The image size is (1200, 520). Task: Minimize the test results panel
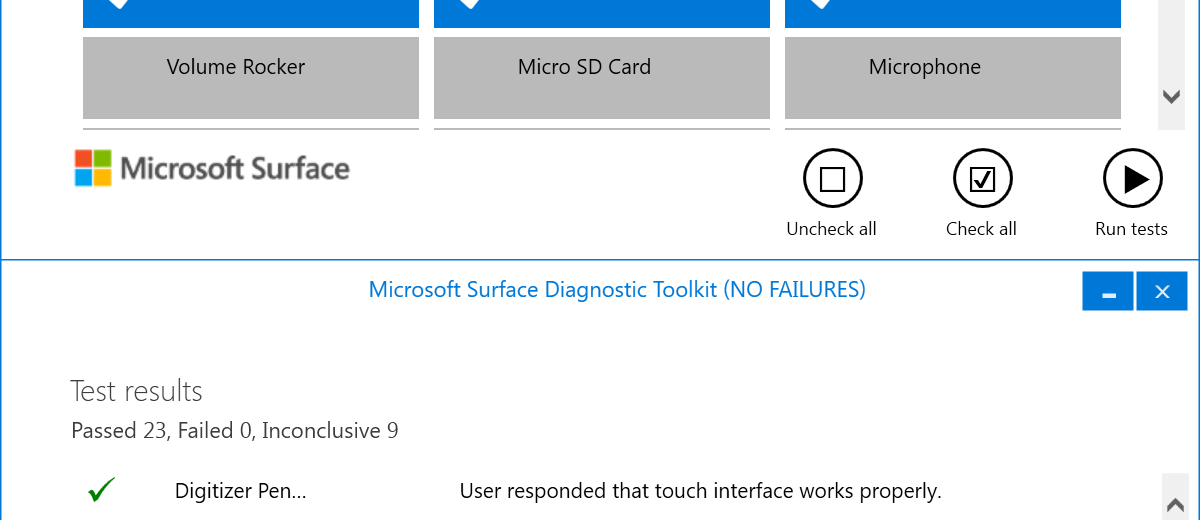coord(1108,292)
